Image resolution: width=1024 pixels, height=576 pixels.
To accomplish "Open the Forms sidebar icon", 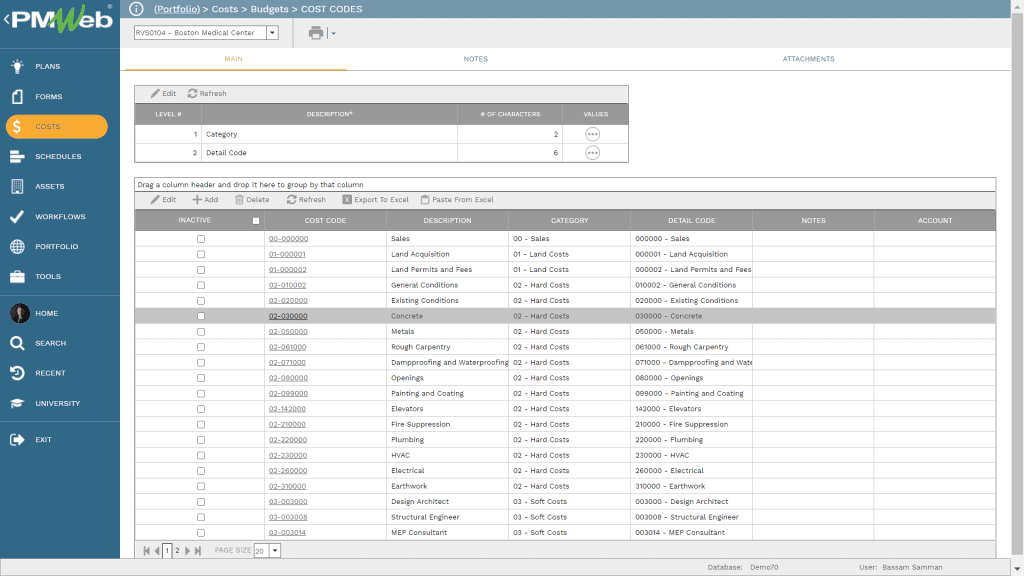I will click(x=18, y=96).
